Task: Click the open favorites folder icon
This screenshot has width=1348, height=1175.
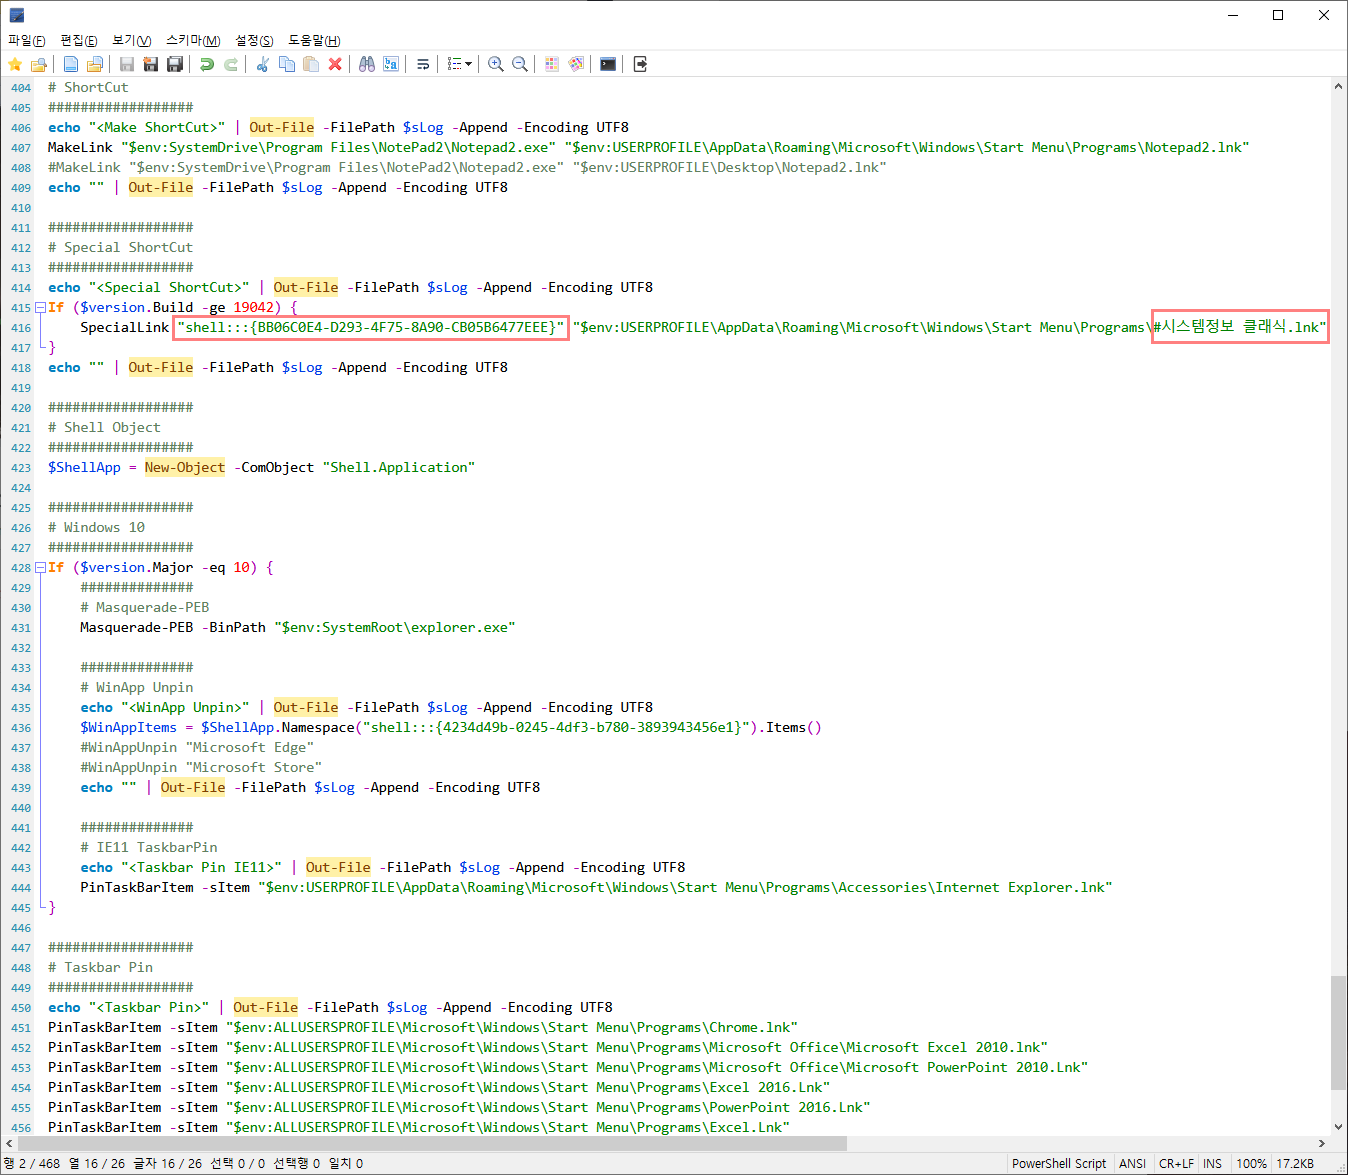Action: pyautogui.click(x=39, y=64)
